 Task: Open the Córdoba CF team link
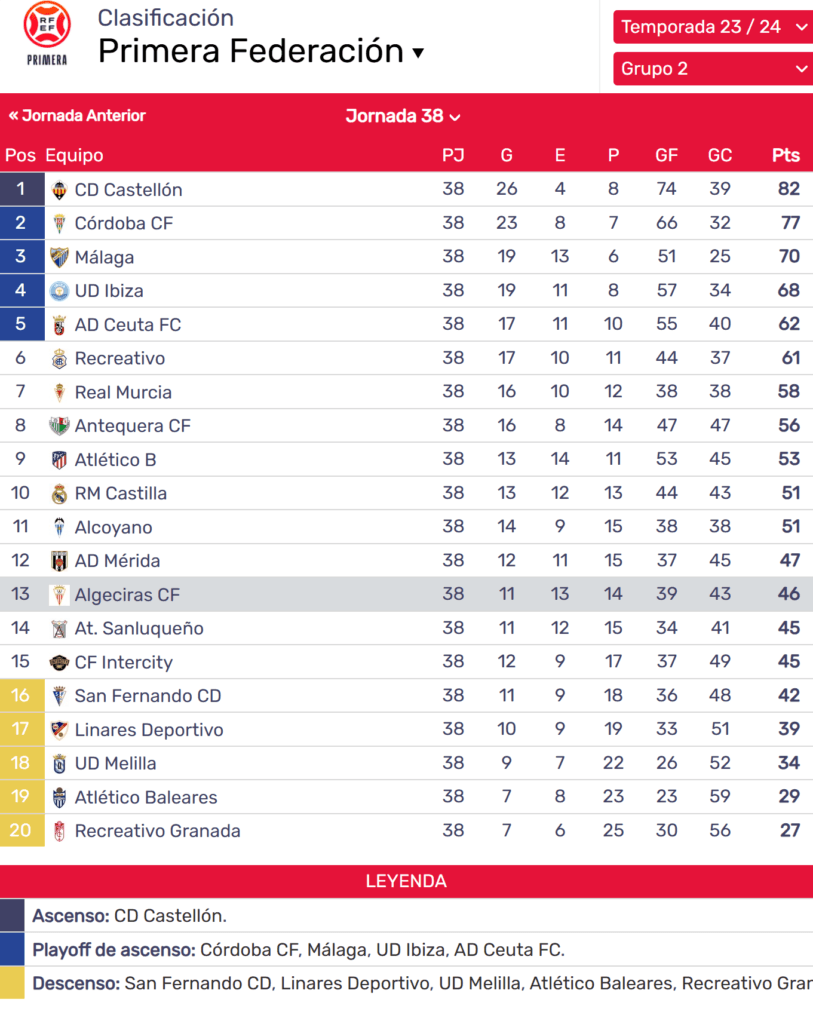(123, 223)
